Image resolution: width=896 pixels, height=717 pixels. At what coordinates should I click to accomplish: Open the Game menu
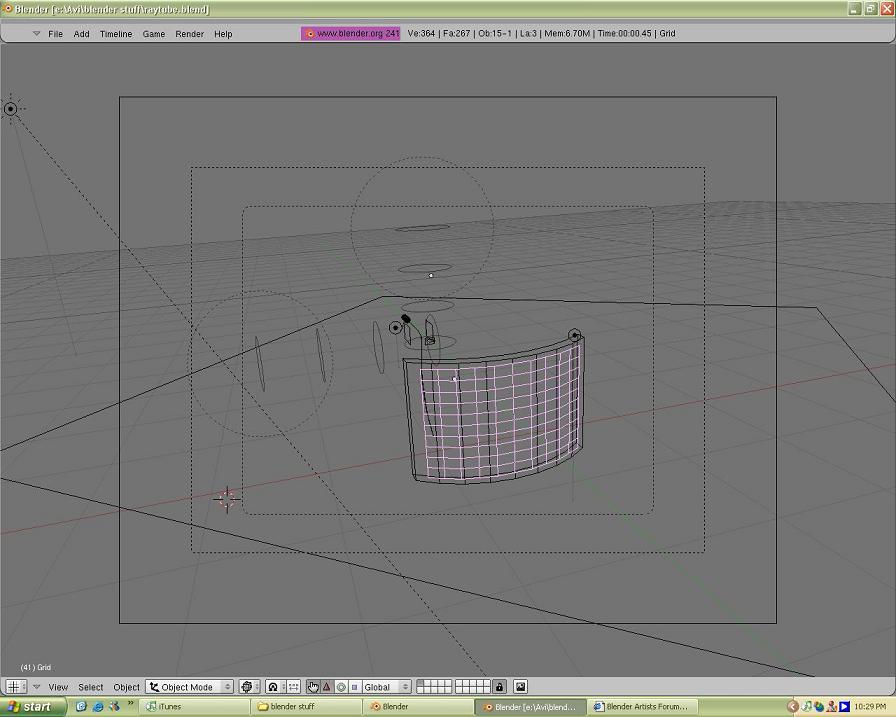point(154,34)
